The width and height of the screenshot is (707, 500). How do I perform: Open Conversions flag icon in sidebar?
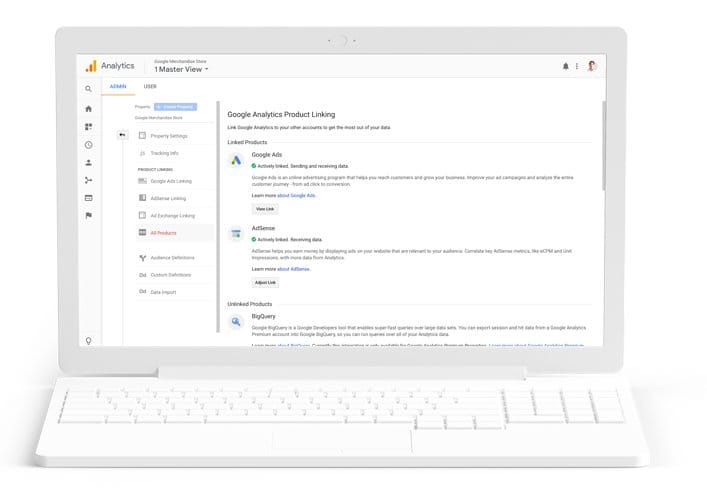(x=89, y=215)
